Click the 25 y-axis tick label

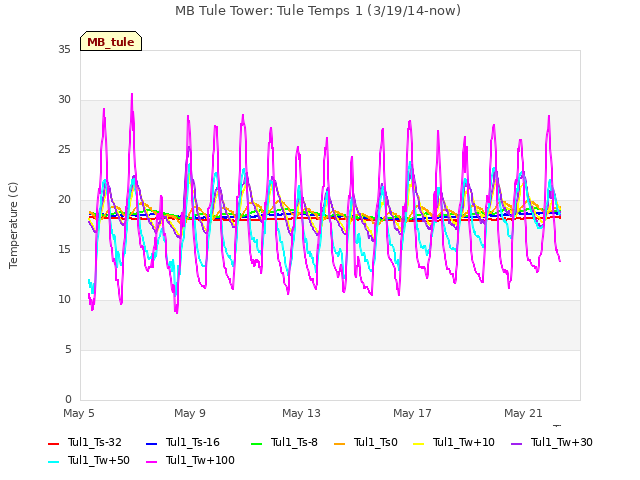coord(64,150)
